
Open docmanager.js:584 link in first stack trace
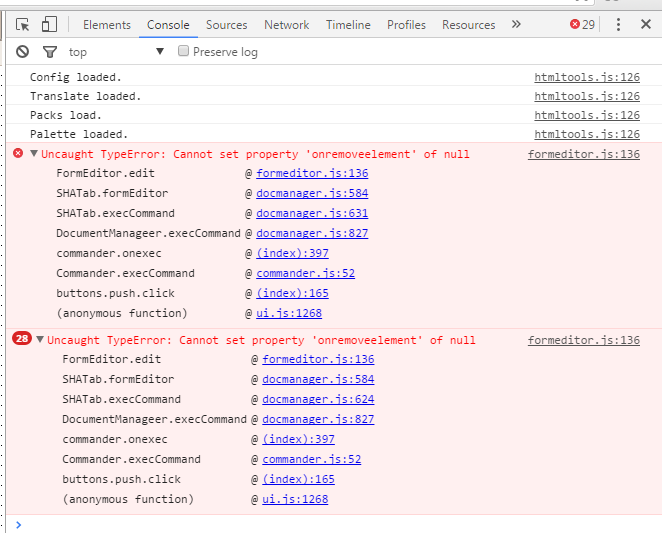pyautogui.click(x=312, y=193)
